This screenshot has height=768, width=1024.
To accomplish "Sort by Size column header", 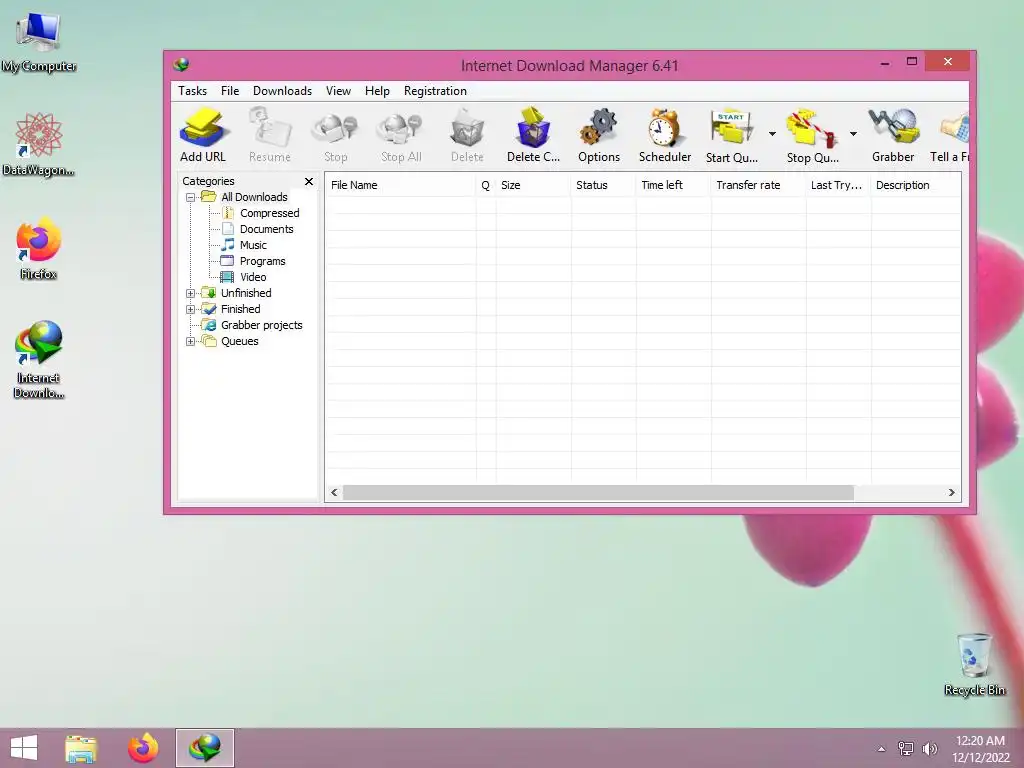I will point(533,185).
